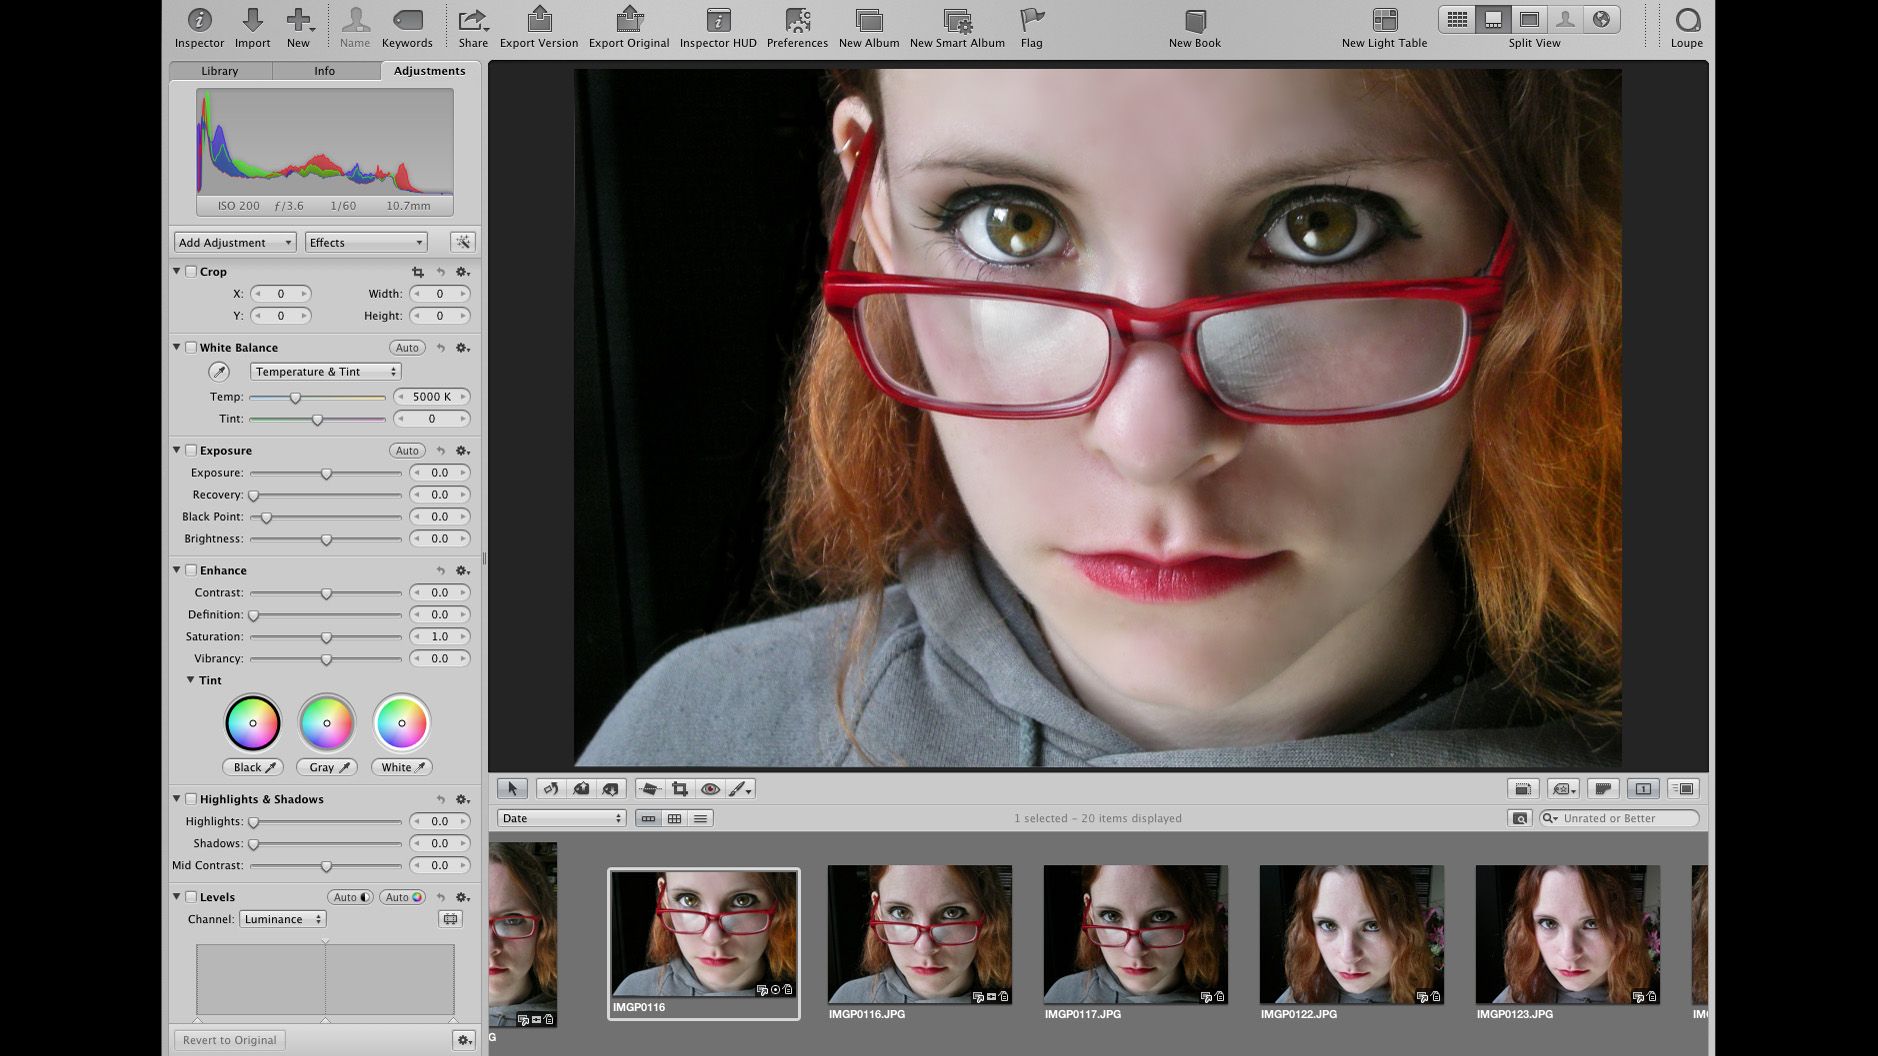Screen dimensions: 1878x1056
Task: Open the Info tab
Action: pos(324,70)
